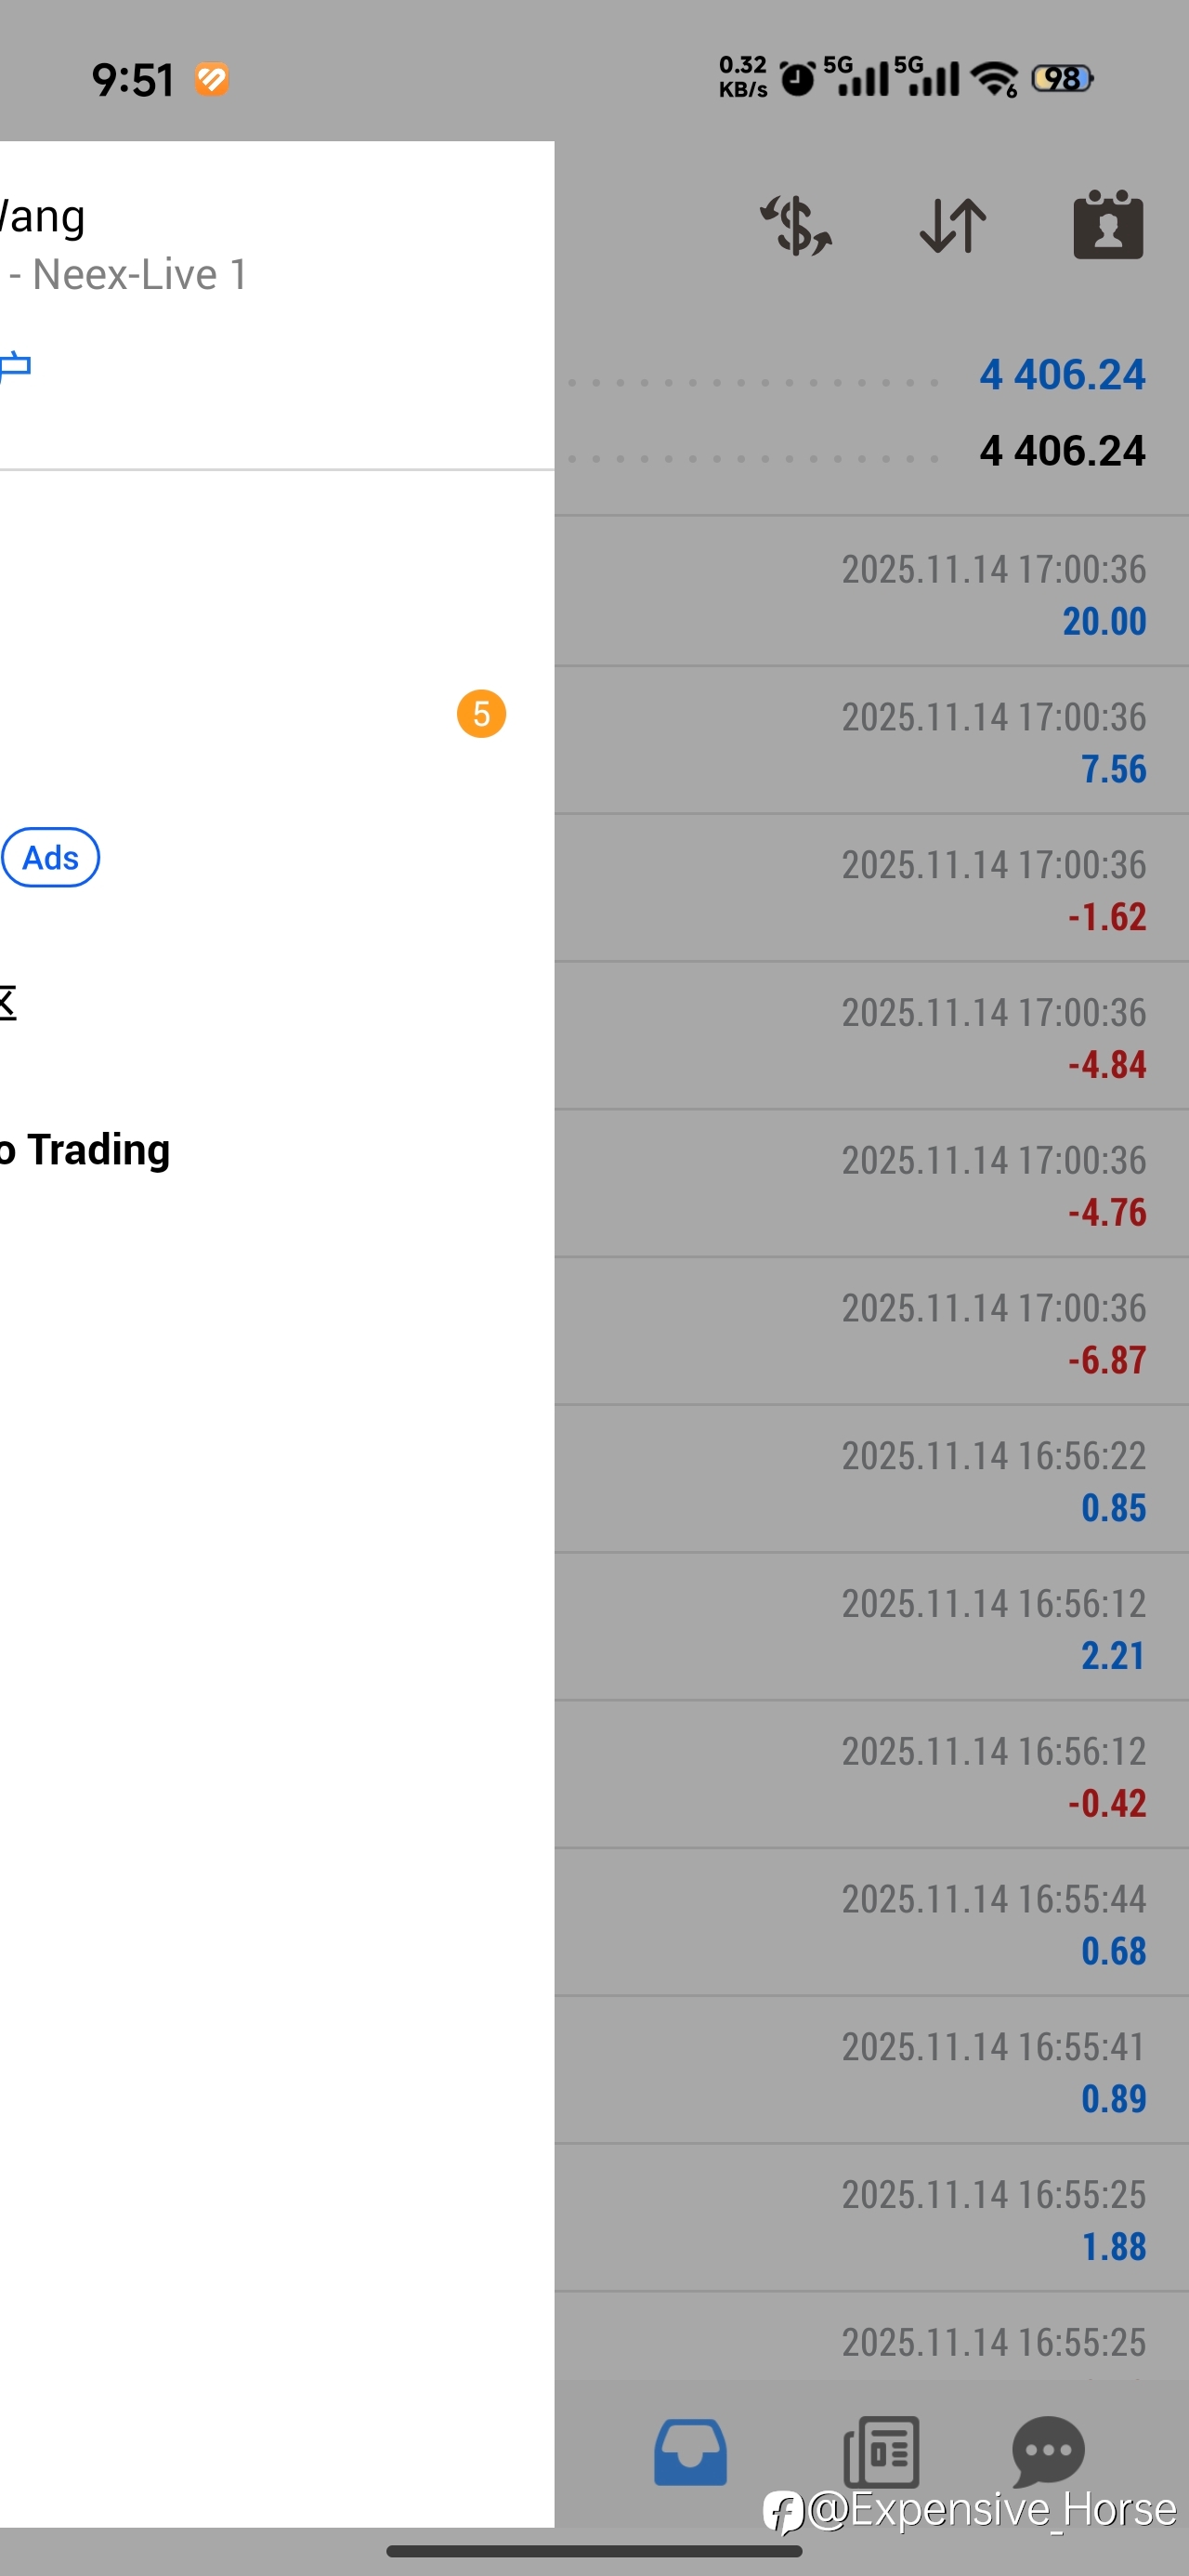Switch to the news tab icon
This screenshot has width=1189, height=2576.
click(x=881, y=2451)
